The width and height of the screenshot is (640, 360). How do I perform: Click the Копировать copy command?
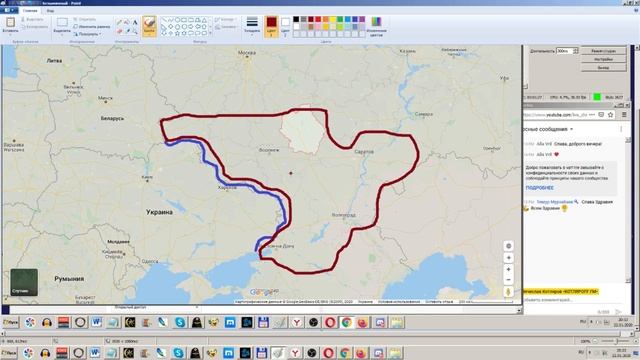pos(34,27)
